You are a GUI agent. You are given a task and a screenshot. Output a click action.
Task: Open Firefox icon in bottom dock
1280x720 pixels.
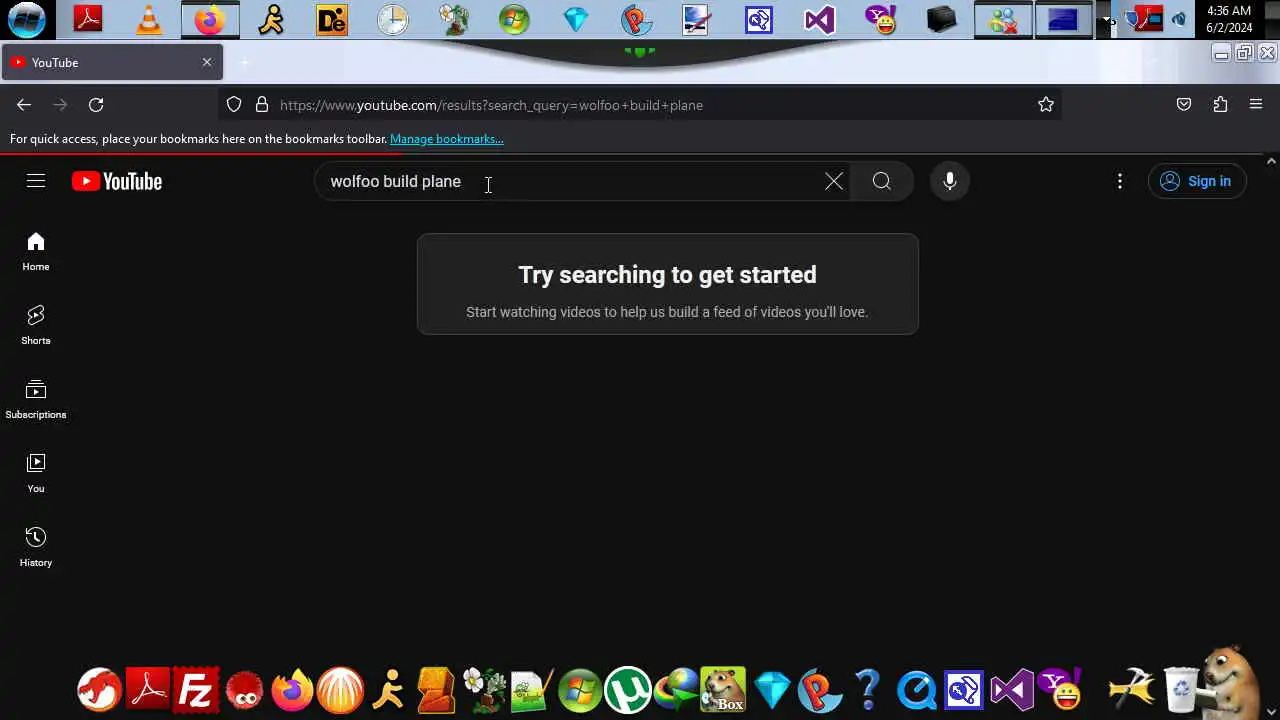[x=292, y=690]
